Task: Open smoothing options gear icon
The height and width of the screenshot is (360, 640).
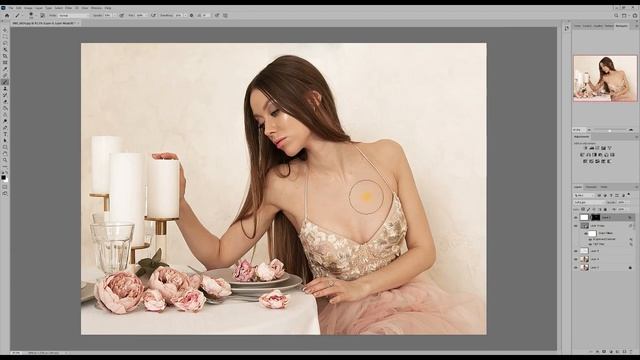Action: [x=191, y=16]
